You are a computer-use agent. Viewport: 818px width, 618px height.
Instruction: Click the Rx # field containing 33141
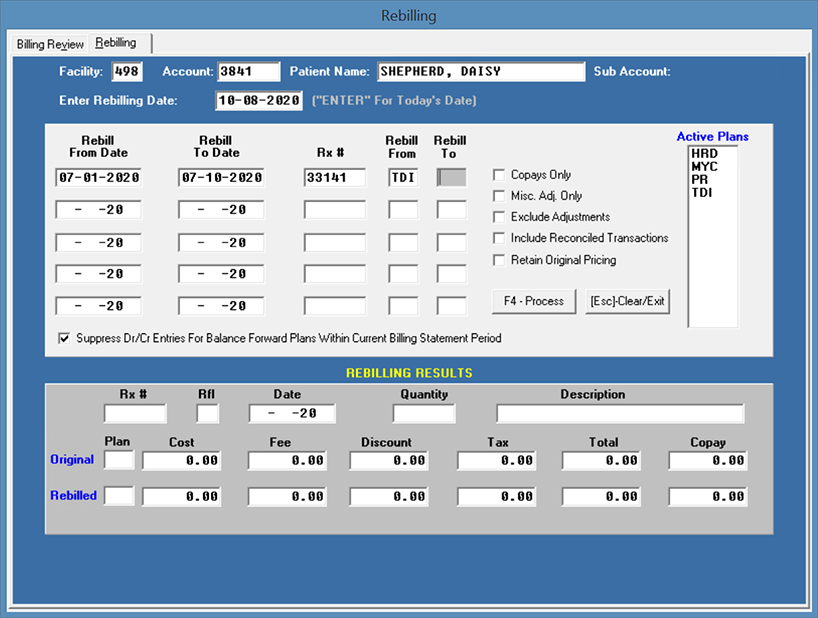(335, 178)
